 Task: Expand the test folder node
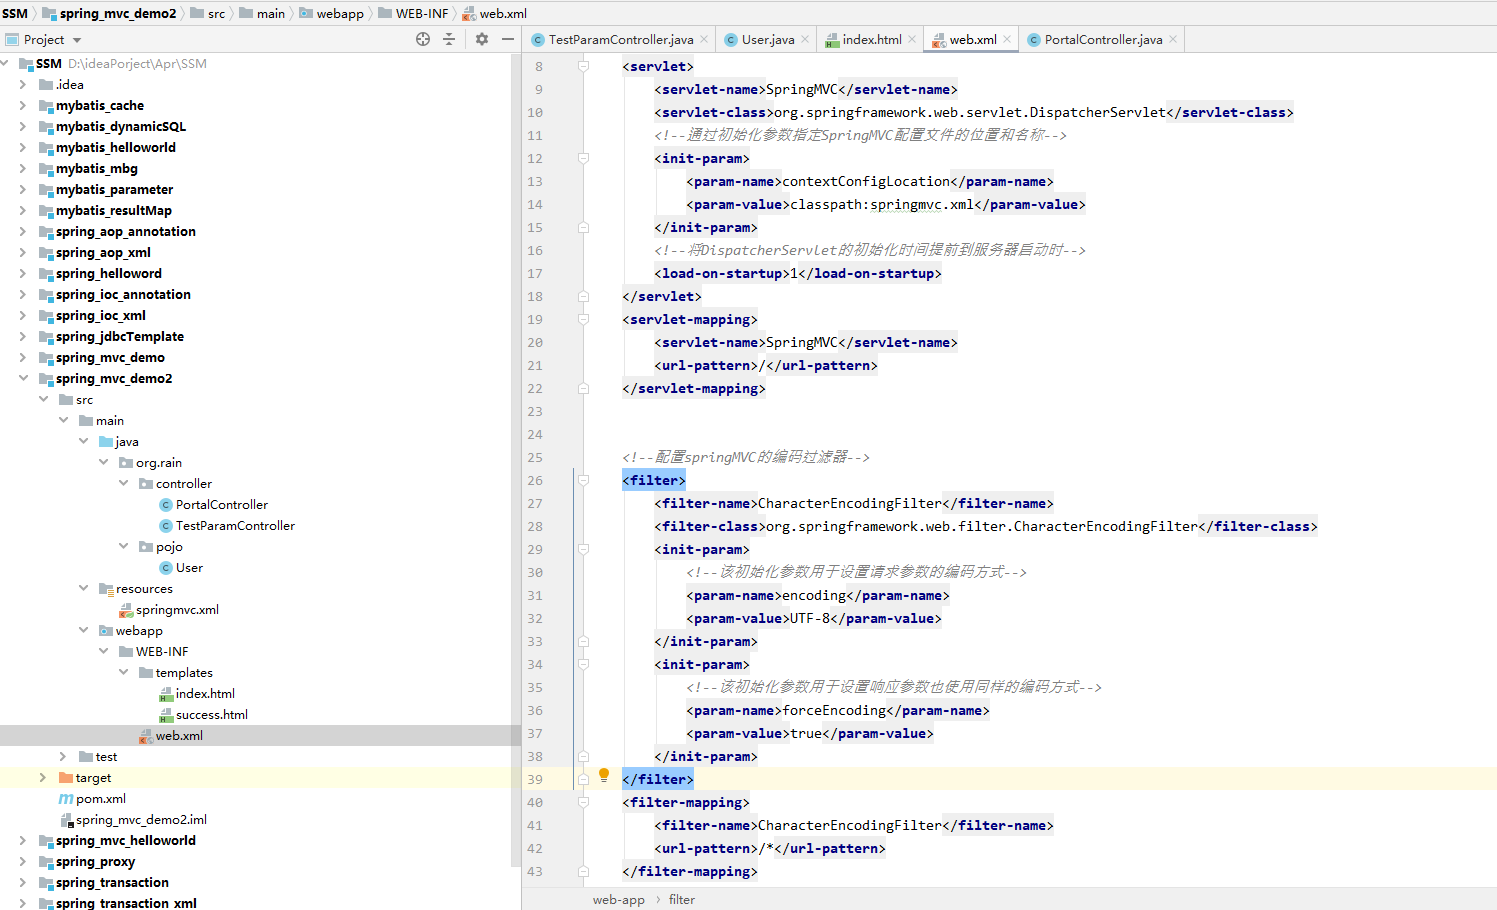coord(63,756)
